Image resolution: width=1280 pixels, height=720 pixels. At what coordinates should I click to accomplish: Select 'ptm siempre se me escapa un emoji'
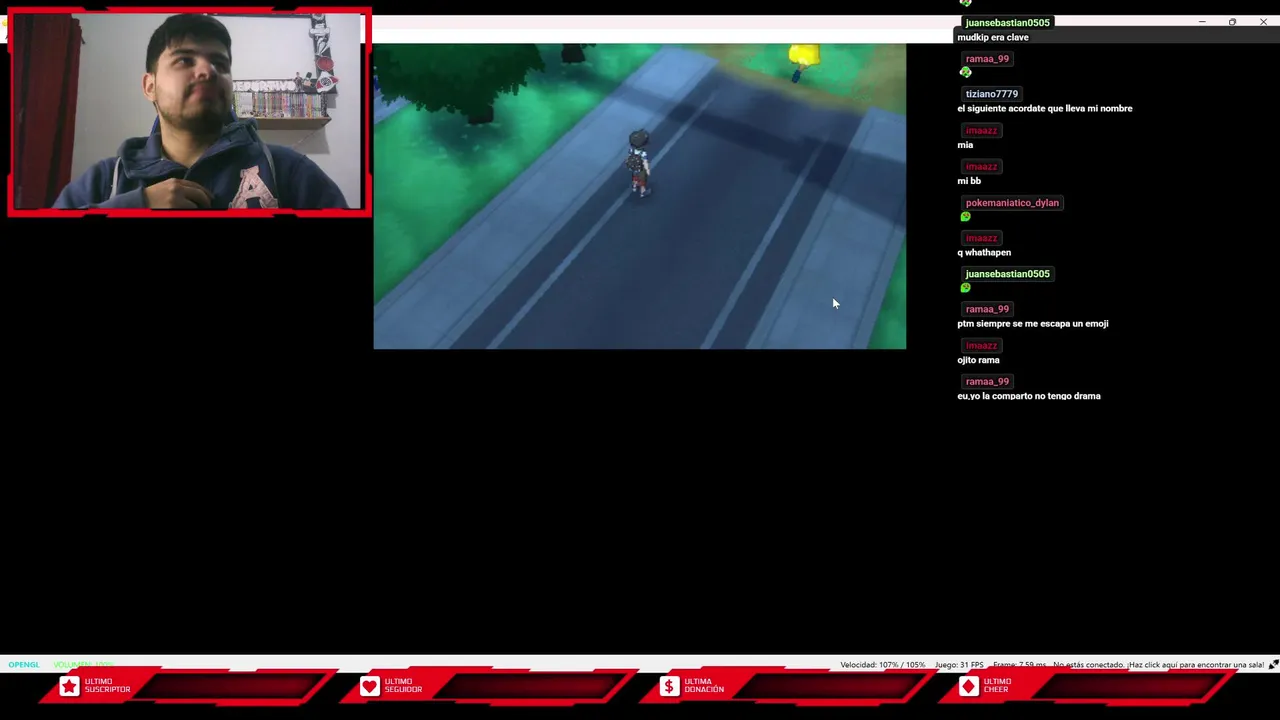pyautogui.click(x=1033, y=324)
